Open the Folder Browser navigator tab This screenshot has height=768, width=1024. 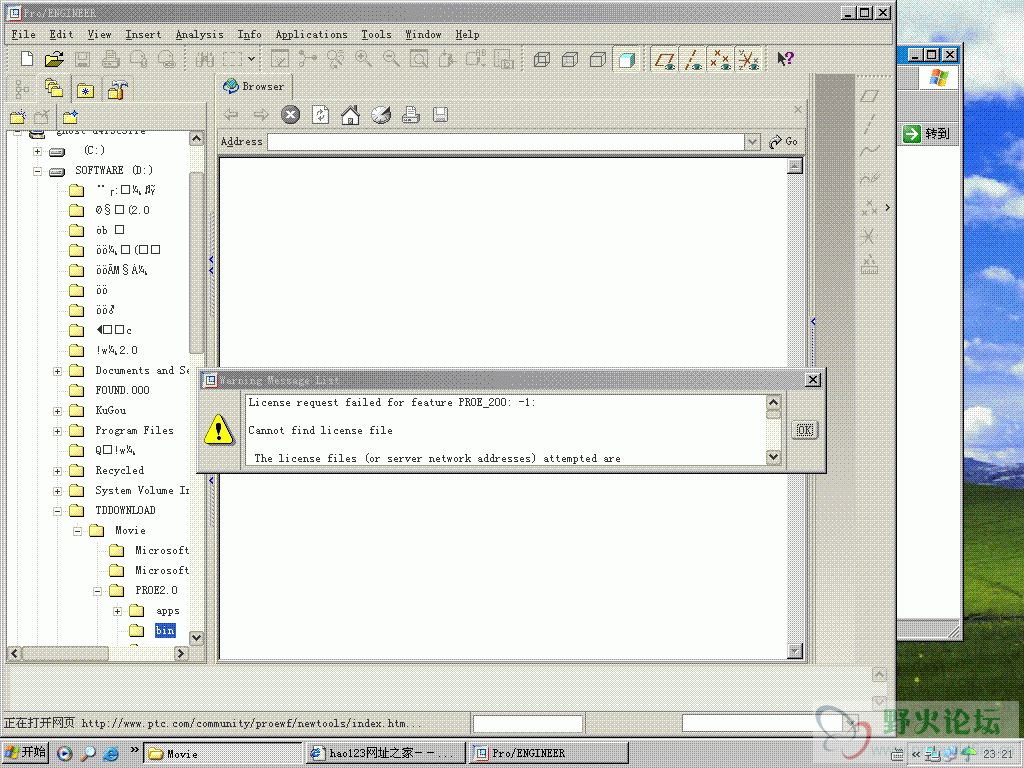[x=54, y=88]
